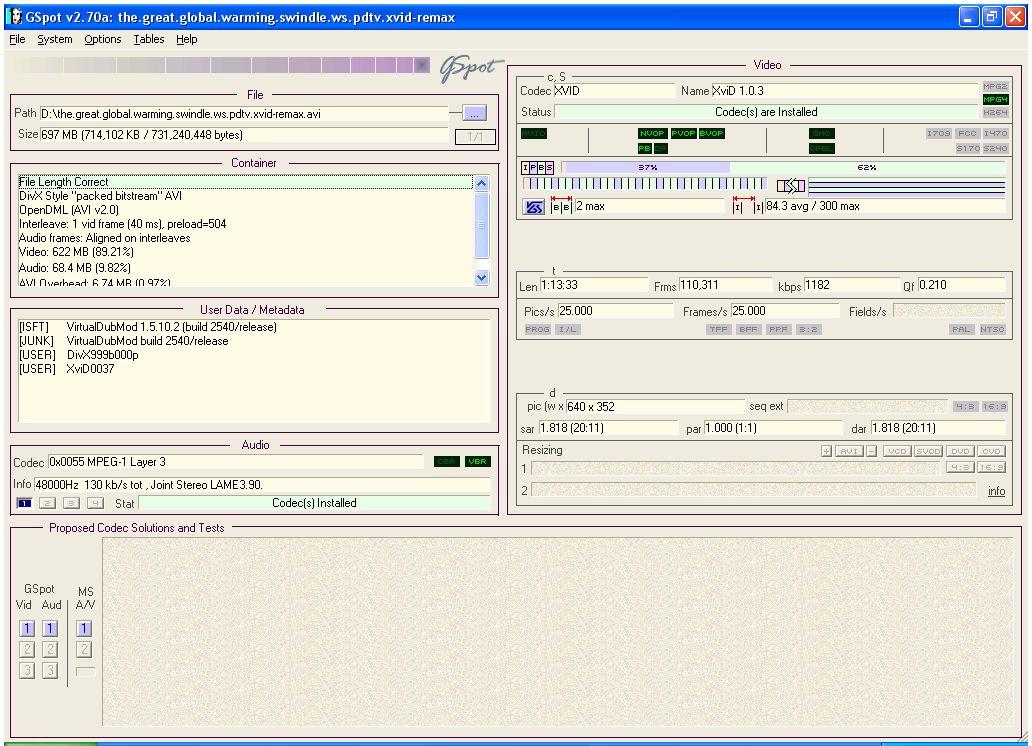Screen dimensions: 1032x746
Task: Toggle MS A/V solution 2
Action: click(x=84, y=650)
